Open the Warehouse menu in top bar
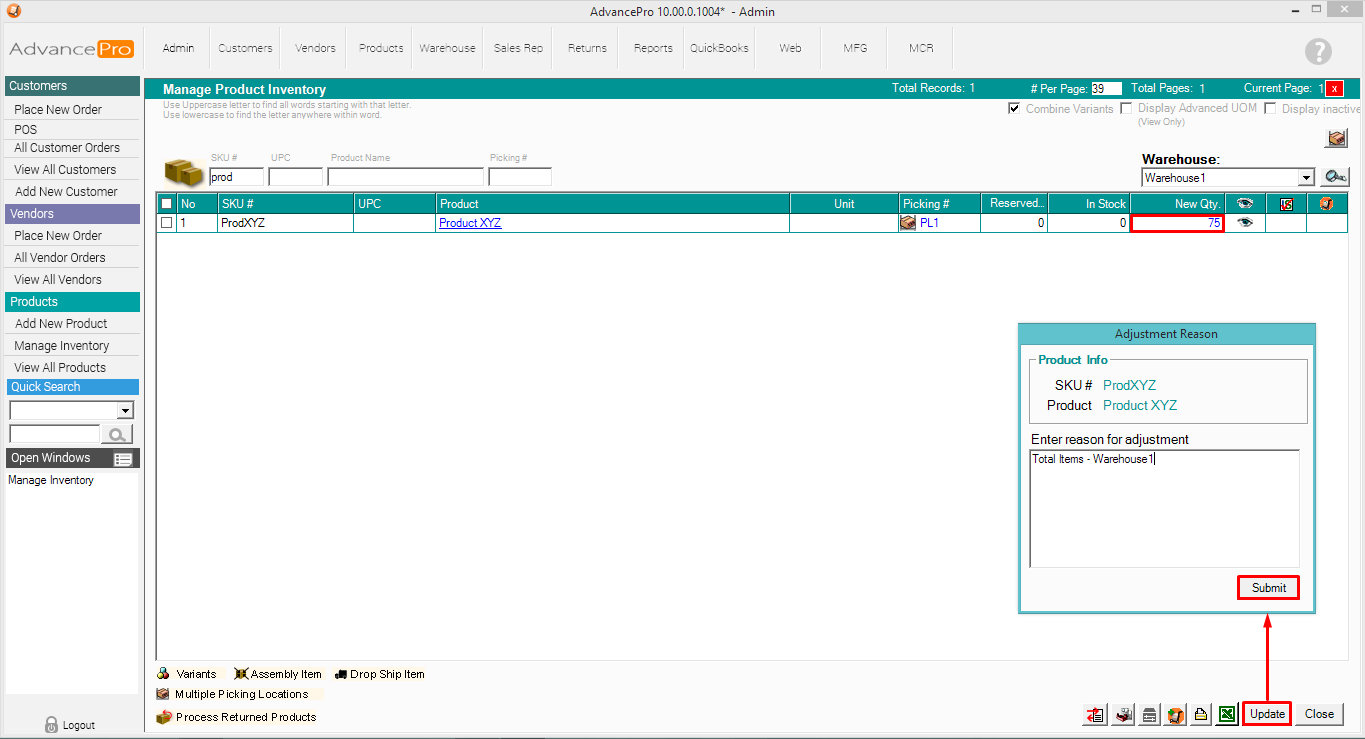 [447, 48]
